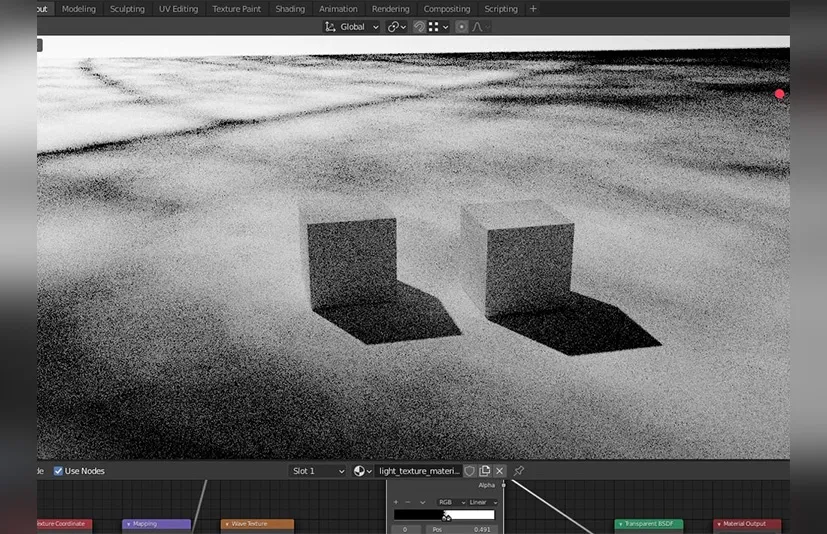Collapse the Transparent BSDF node
Image resolution: width=827 pixels, height=534 pixels.
pyautogui.click(x=621, y=524)
